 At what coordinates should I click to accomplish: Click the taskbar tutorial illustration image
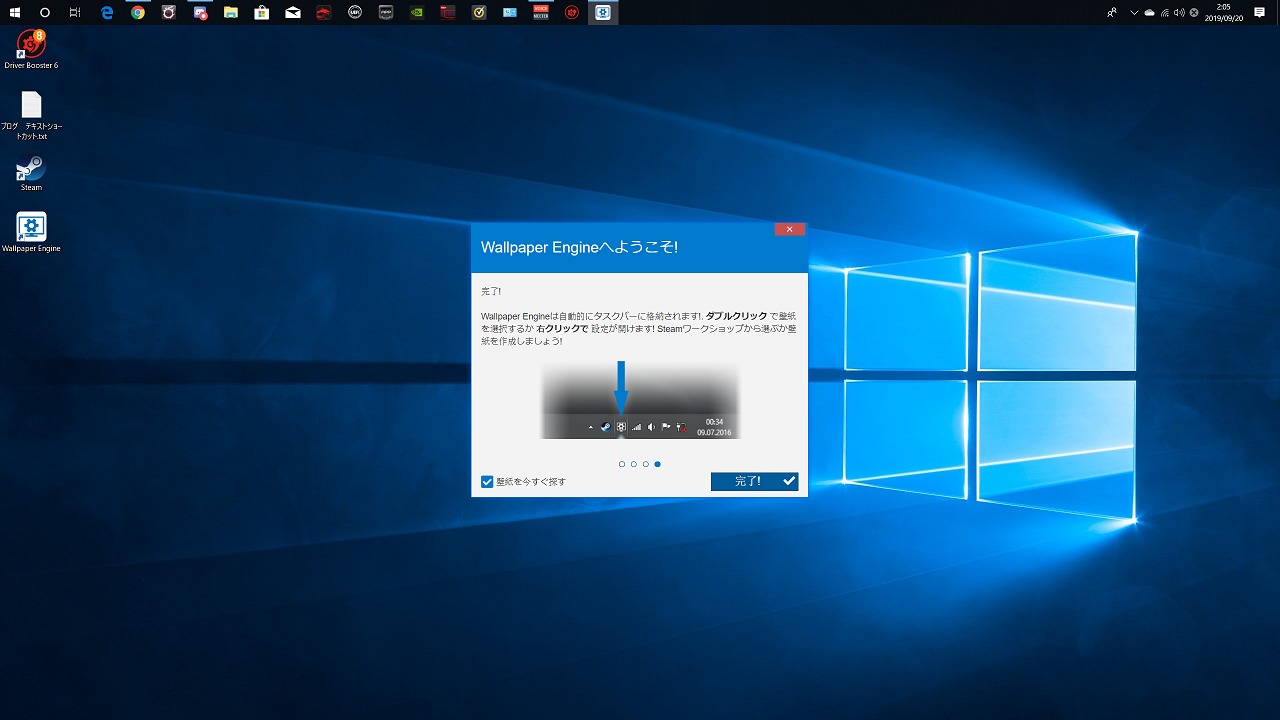click(x=640, y=400)
